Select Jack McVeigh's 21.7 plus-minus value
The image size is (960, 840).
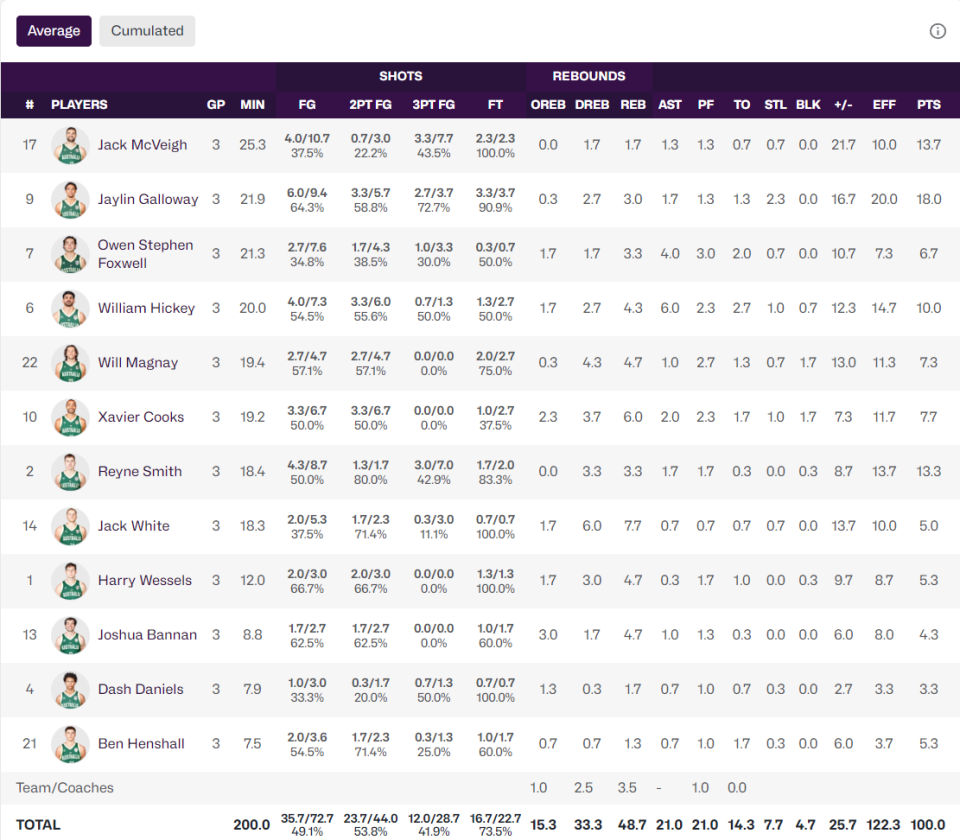point(843,145)
